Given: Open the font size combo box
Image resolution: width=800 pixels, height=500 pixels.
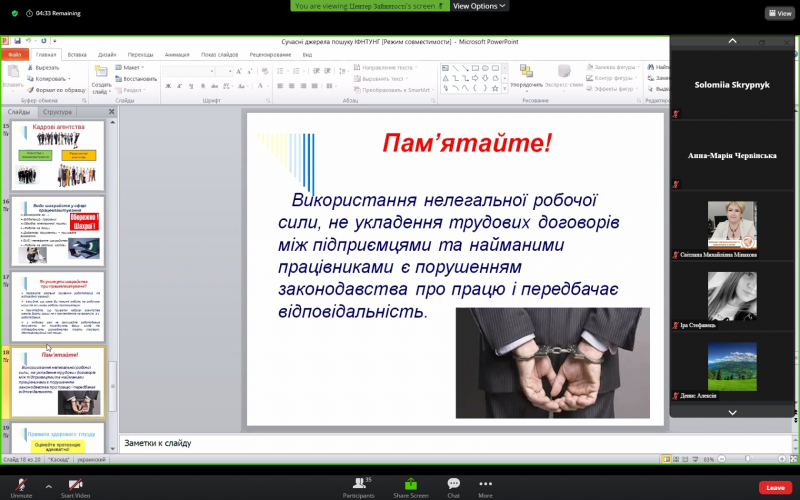Looking at the screenshot, I should (x=224, y=71).
